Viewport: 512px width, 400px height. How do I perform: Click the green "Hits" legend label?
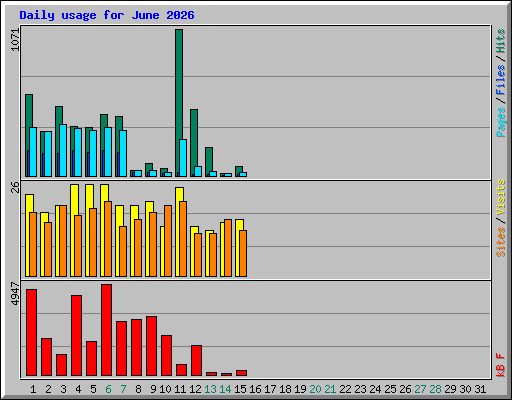click(501, 41)
